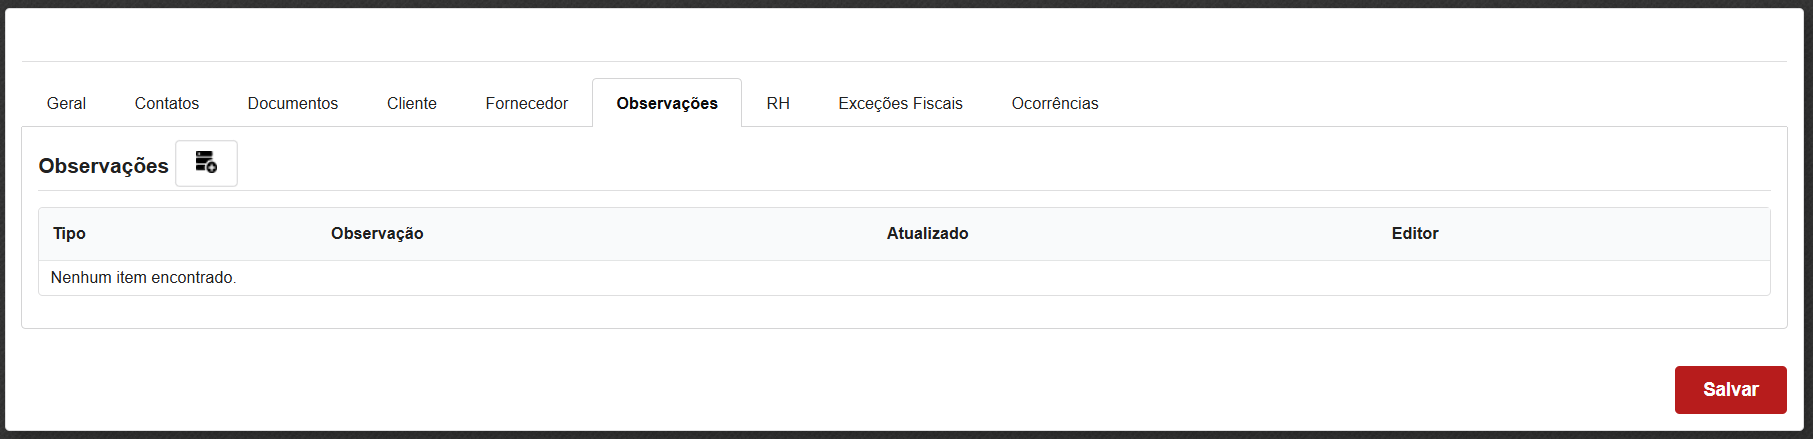View the Ocorrências tab

1055,103
